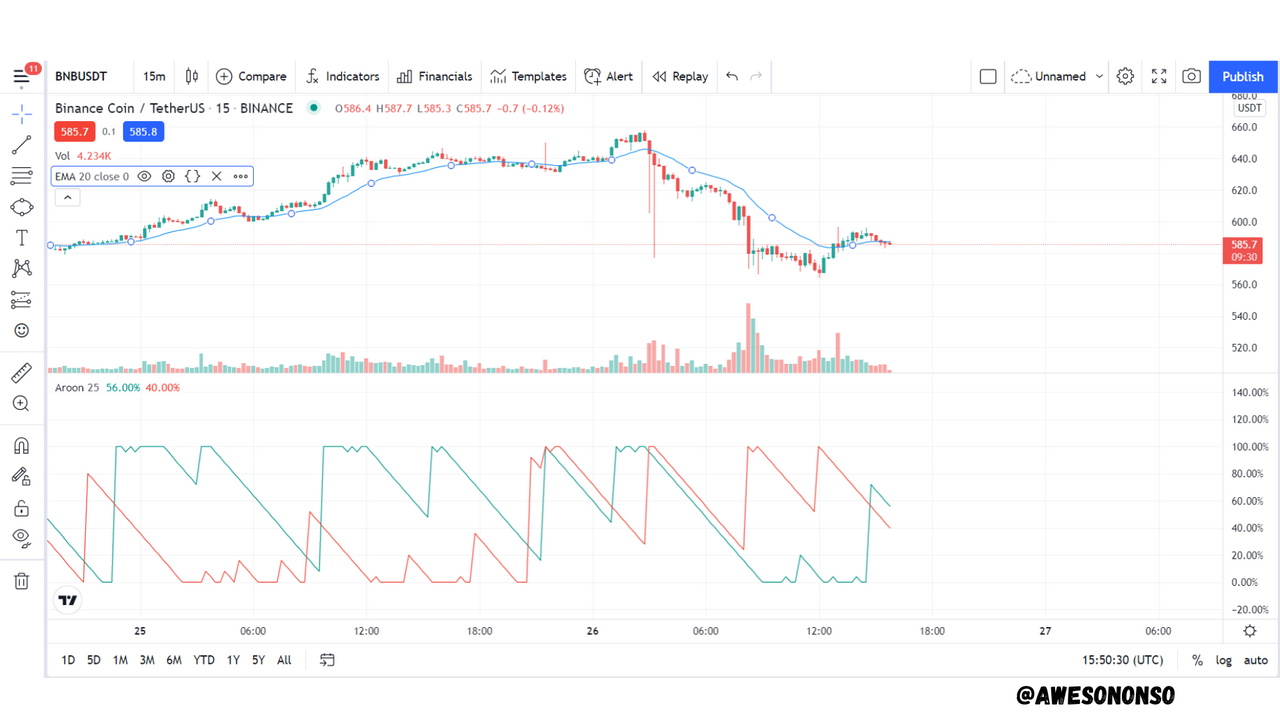Viewport: 1280px width, 720px height.
Task: Click the Aroon 25 indicator label
Action: pos(77,388)
